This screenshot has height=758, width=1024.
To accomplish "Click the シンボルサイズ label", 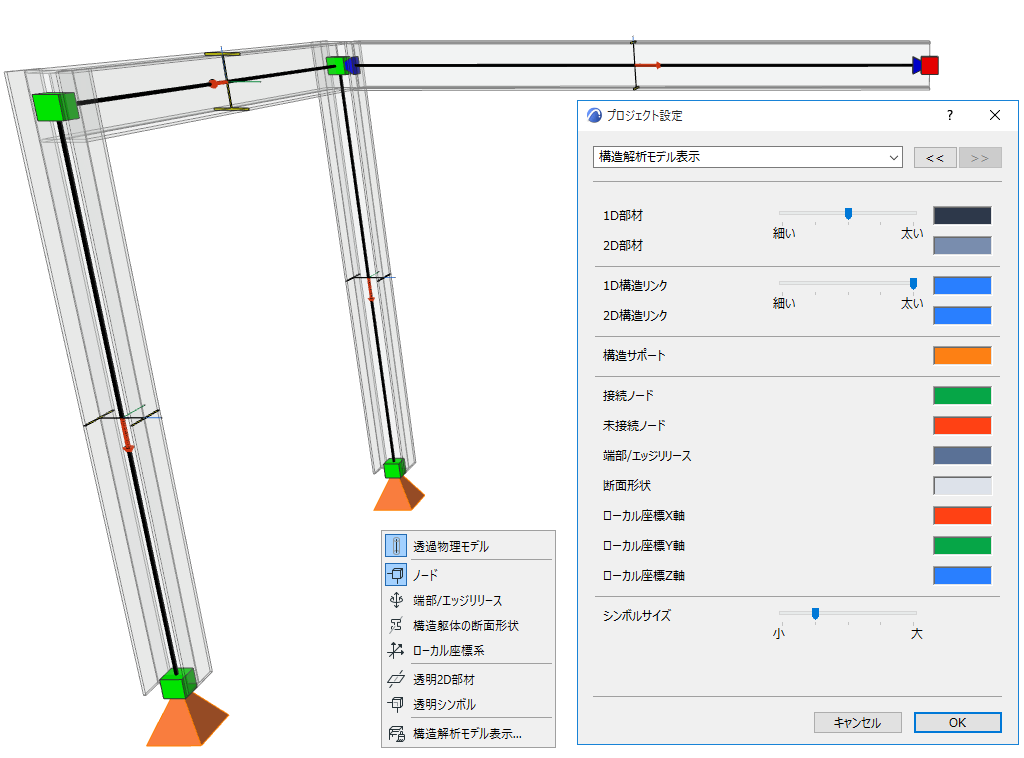I will click(x=637, y=615).
